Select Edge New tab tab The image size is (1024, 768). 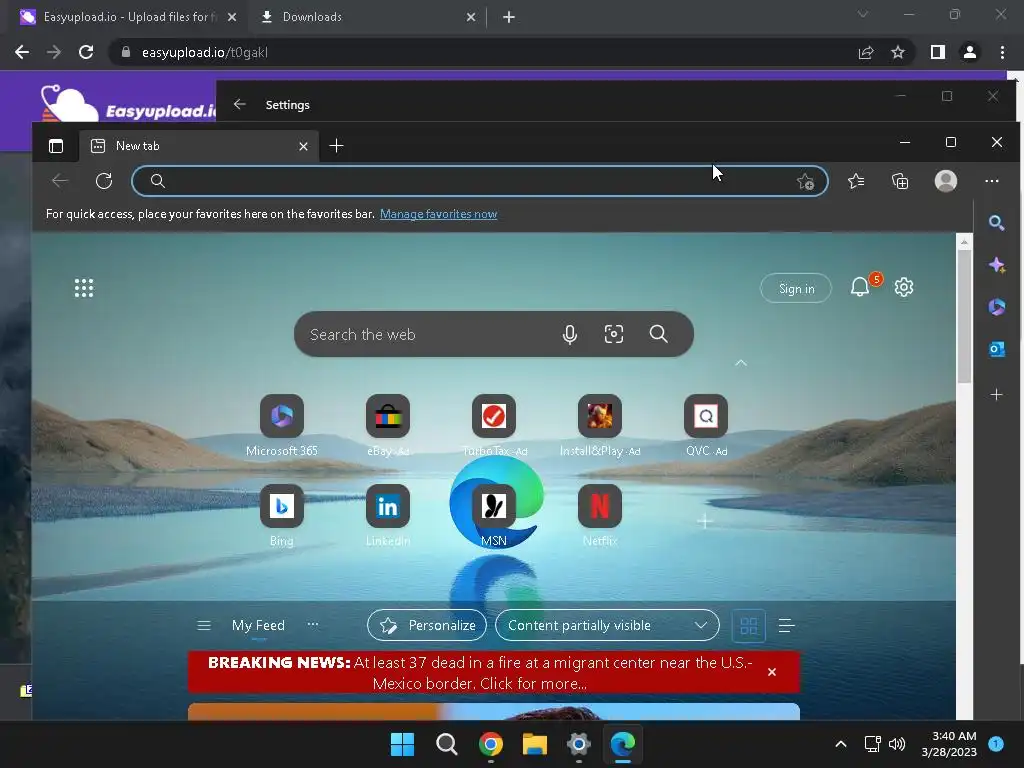pos(199,146)
